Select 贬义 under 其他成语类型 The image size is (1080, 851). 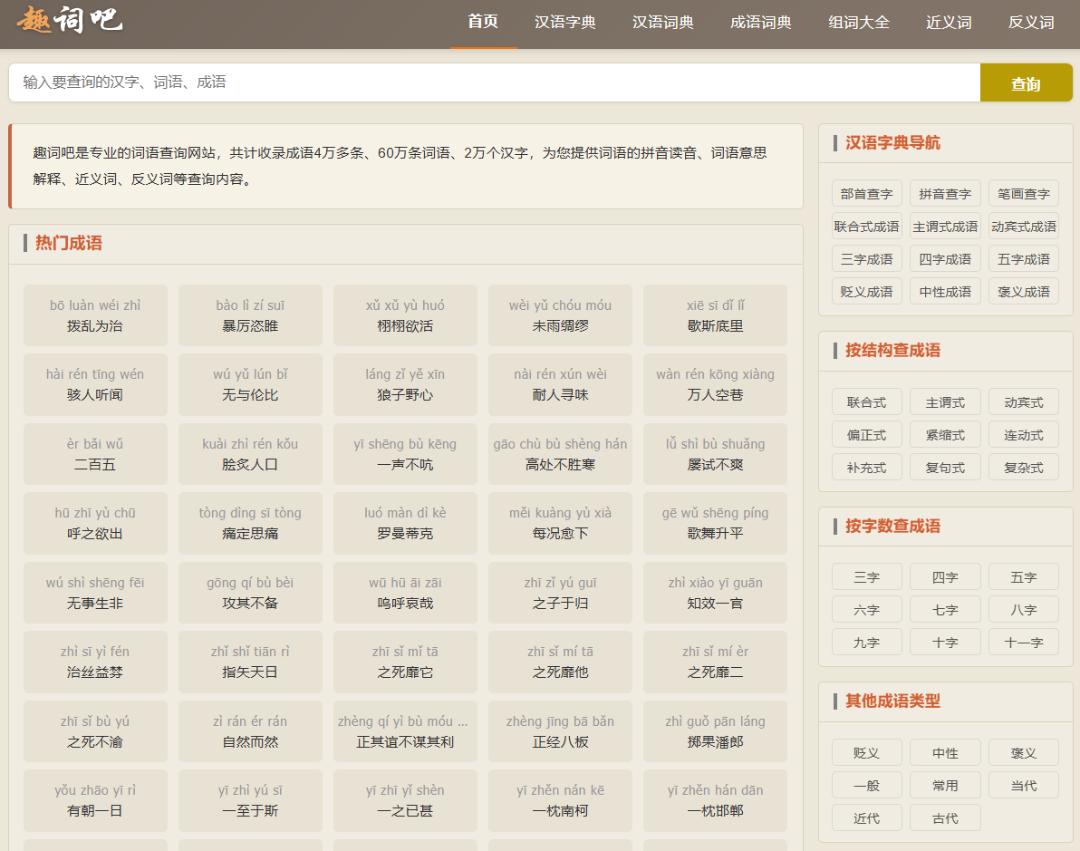866,753
